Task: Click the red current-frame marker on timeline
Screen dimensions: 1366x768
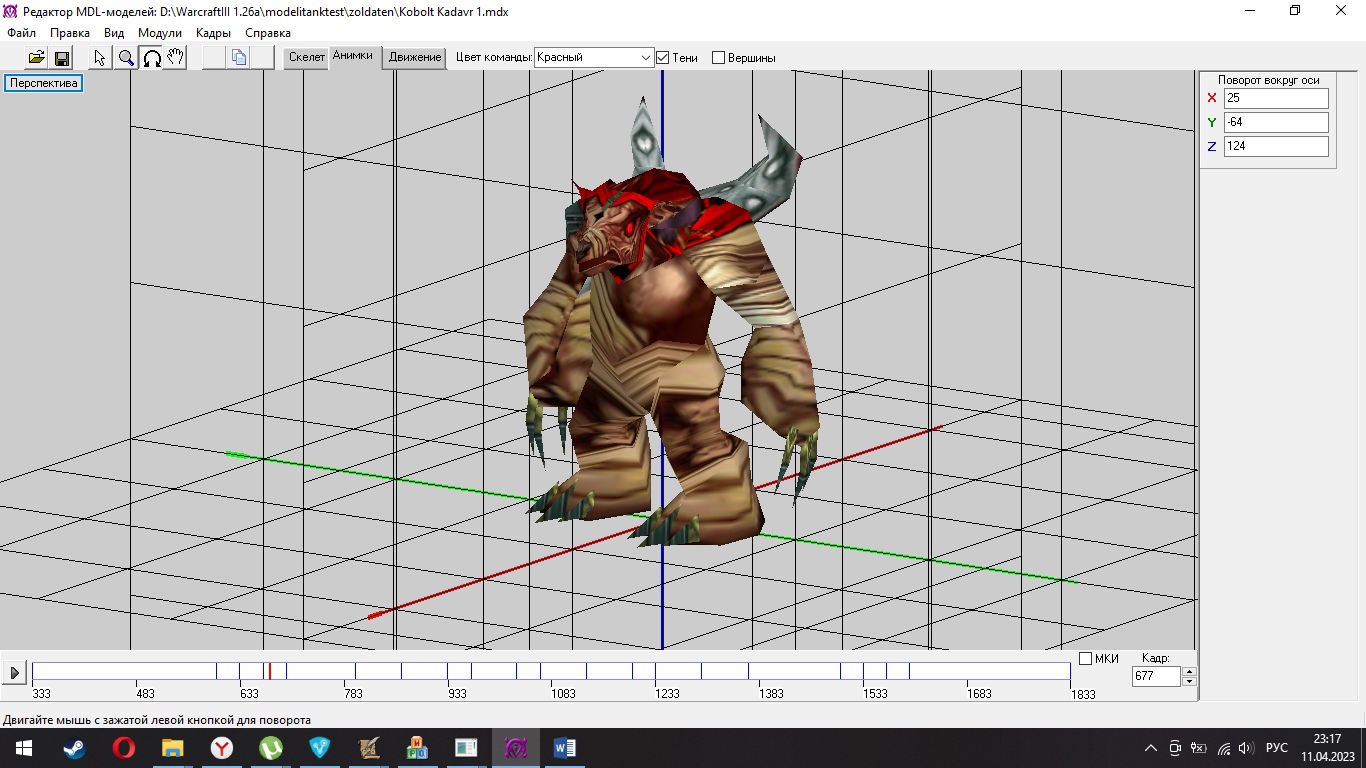Action: (x=270, y=671)
